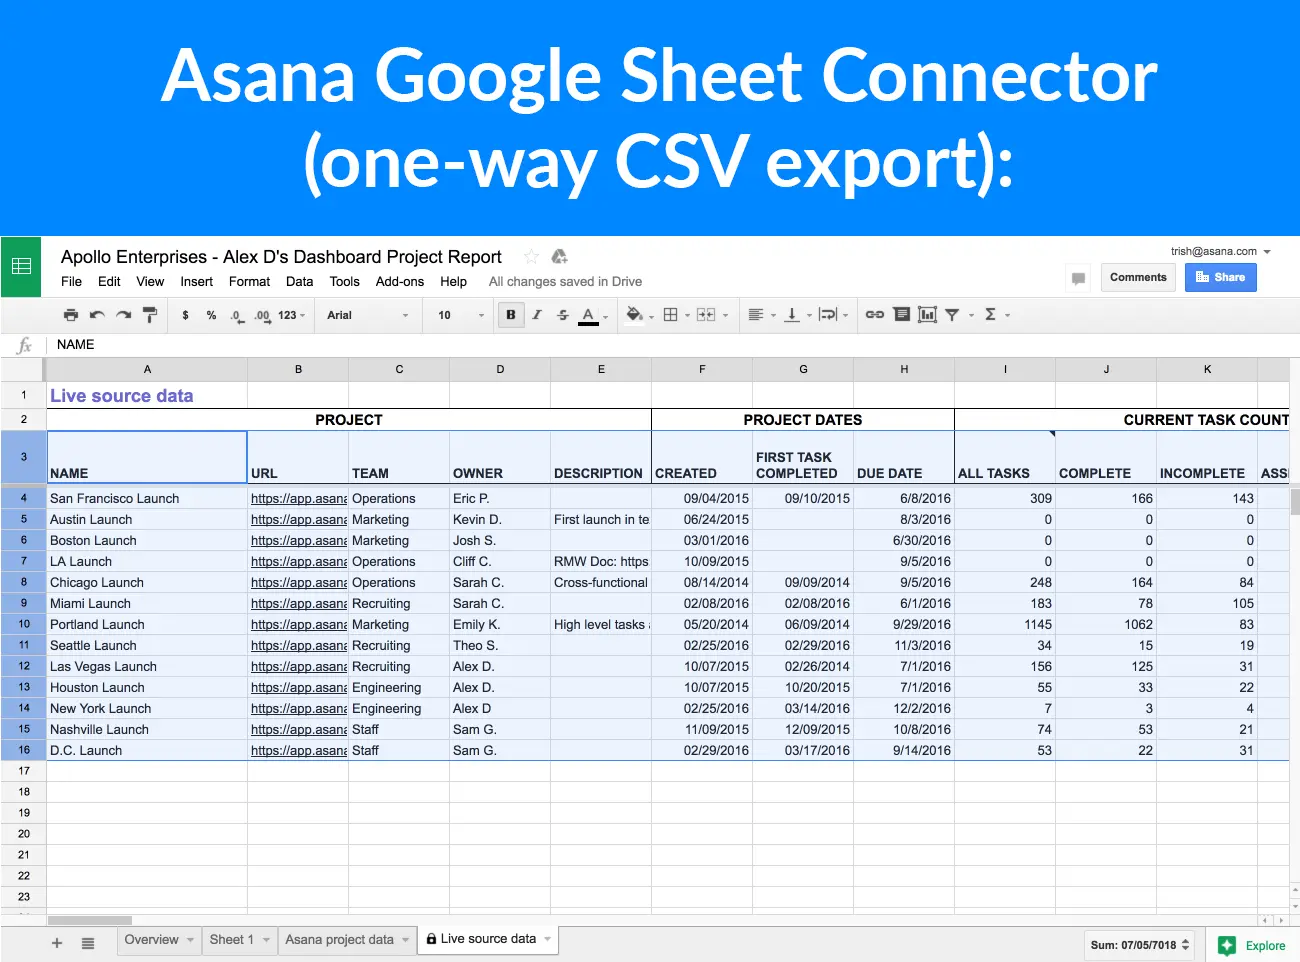Undo the last action
Screen dimensions: 1300x962
(x=97, y=315)
